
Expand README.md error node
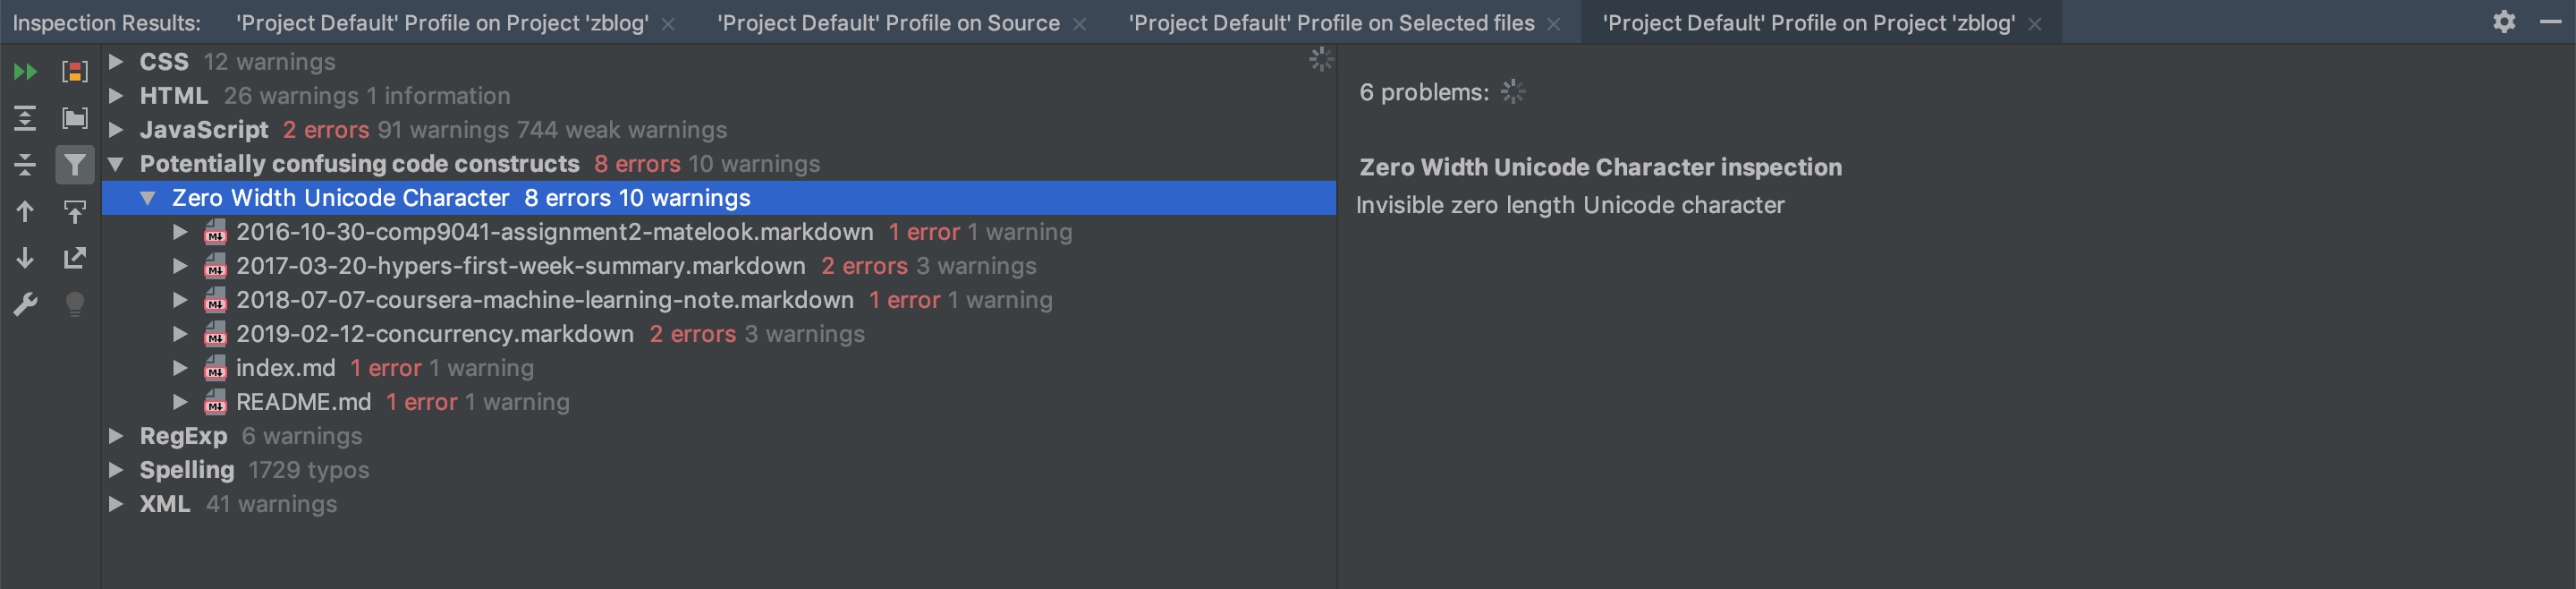(x=180, y=402)
